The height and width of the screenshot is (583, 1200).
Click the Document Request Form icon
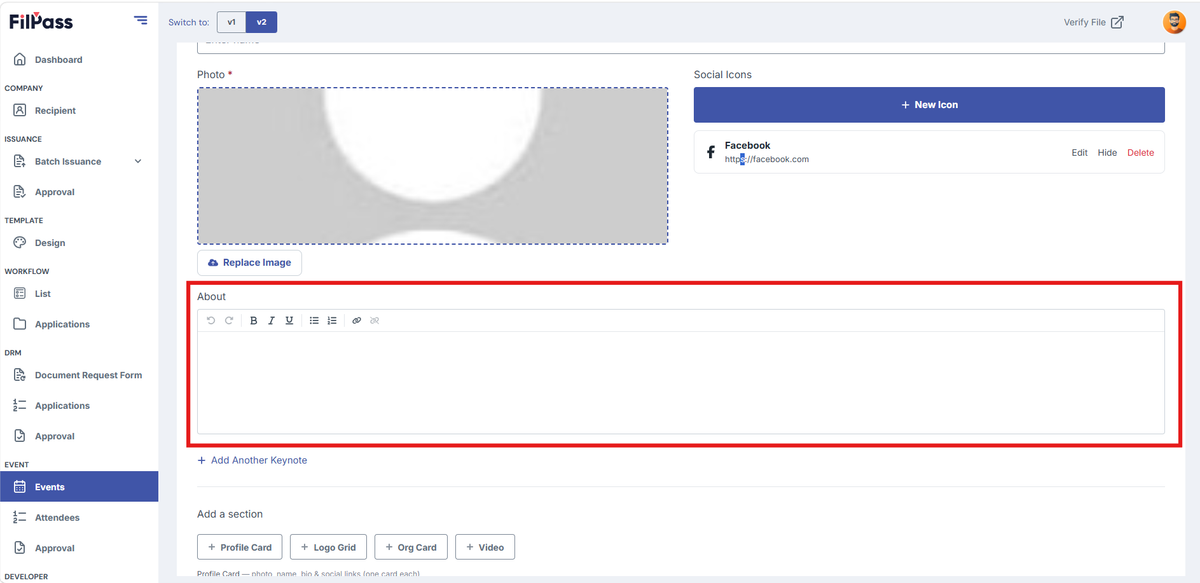click(20, 375)
